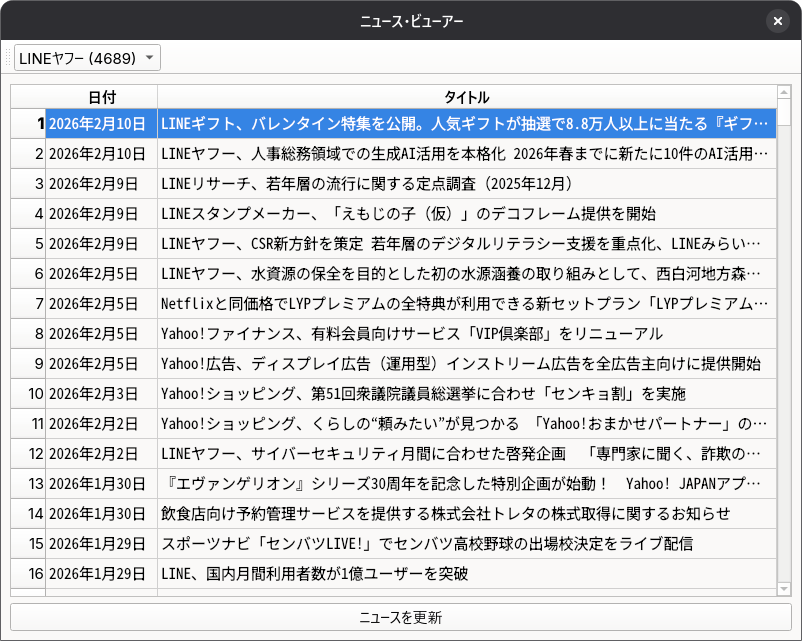This screenshot has width=802, height=641.
Task: Click row header number 12
Action: pos(28,454)
